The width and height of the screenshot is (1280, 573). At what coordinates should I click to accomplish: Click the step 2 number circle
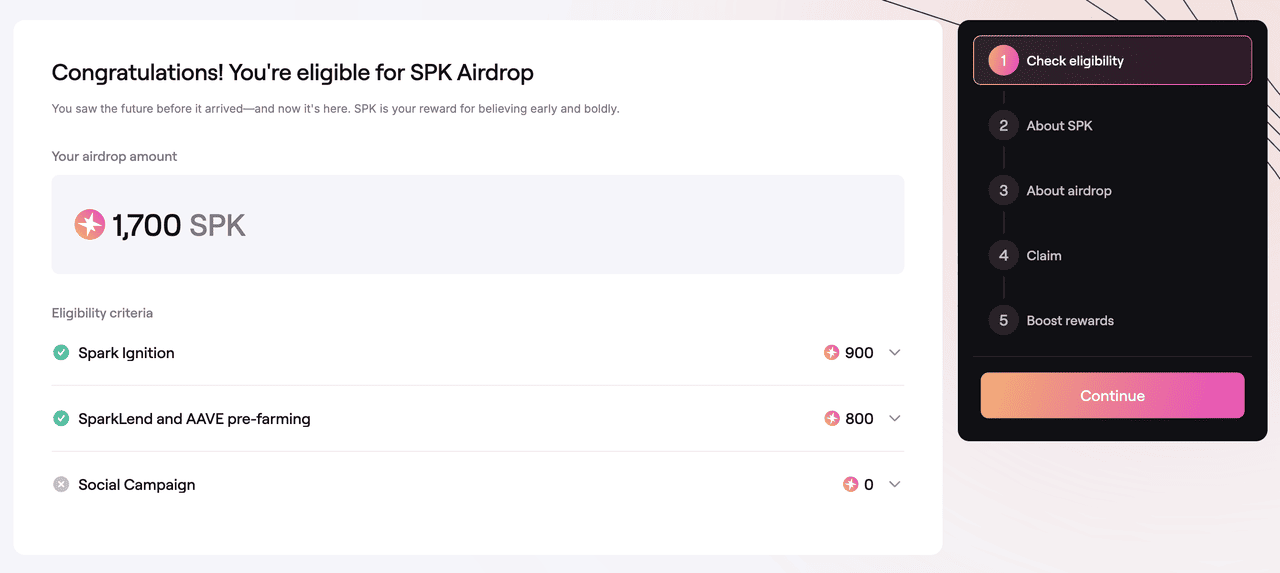[x=1003, y=126]
